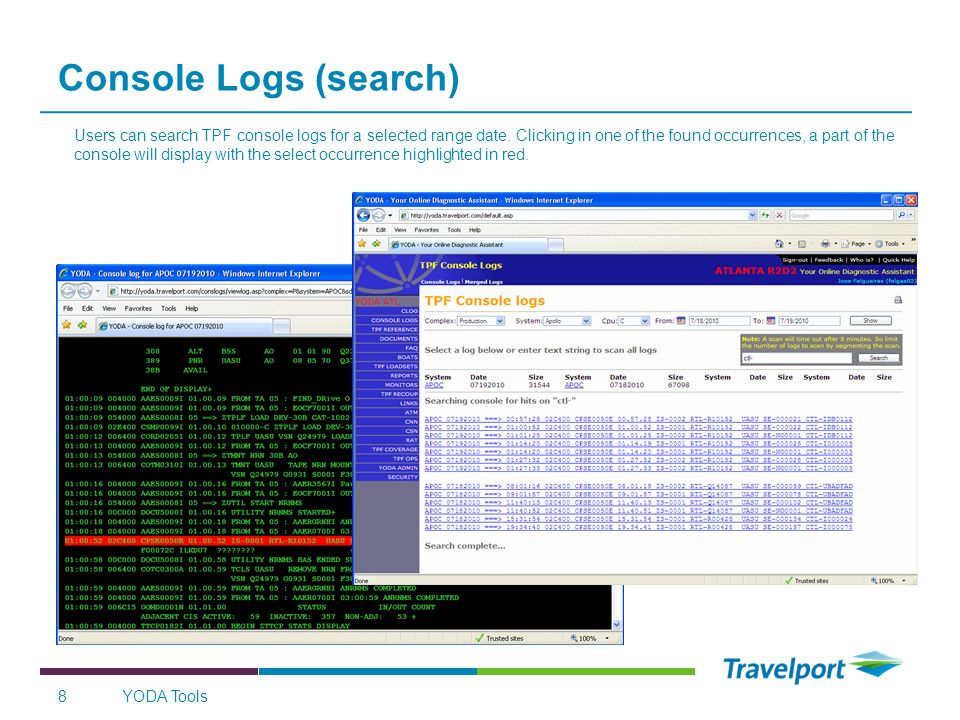960x720 pixels.
Task: Click the To date field showing 7/19/2010
Action: pos(809,320)
